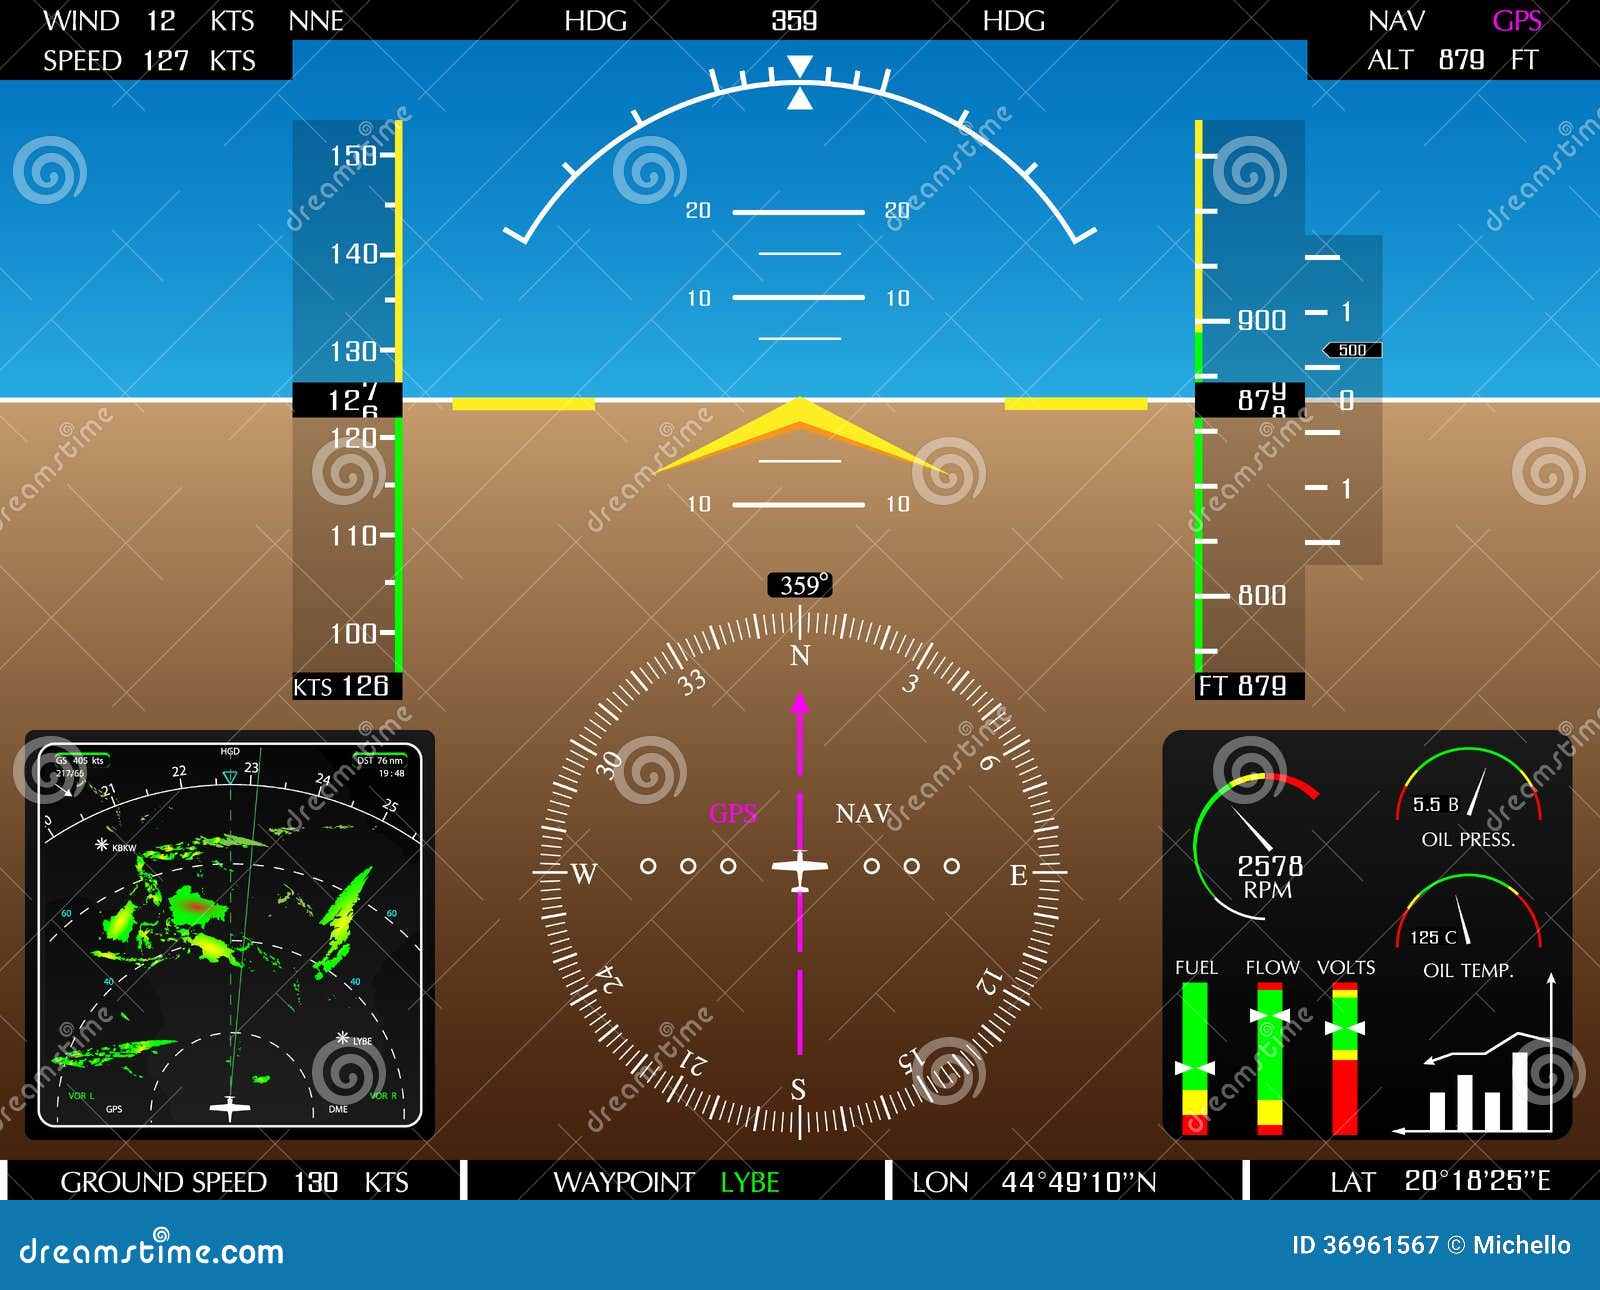The height and width of the screenshot is (1290, 1600).
Task: Click the ALT 879 FT readout at top
Action: click(1452, 60)
